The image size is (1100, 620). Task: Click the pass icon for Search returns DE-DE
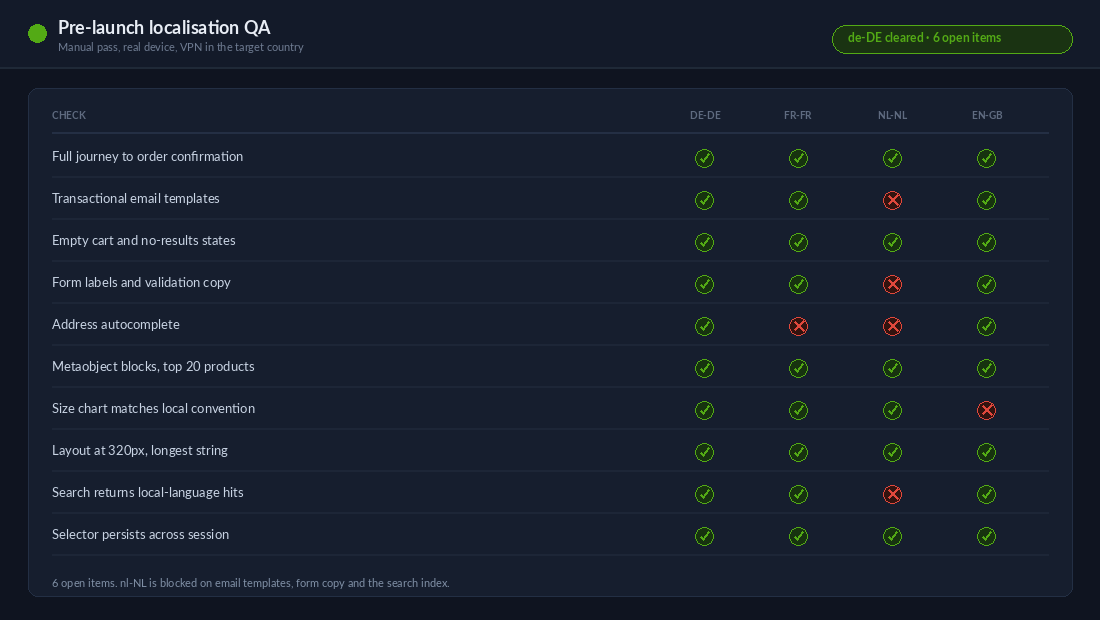[x=704, y=495]
